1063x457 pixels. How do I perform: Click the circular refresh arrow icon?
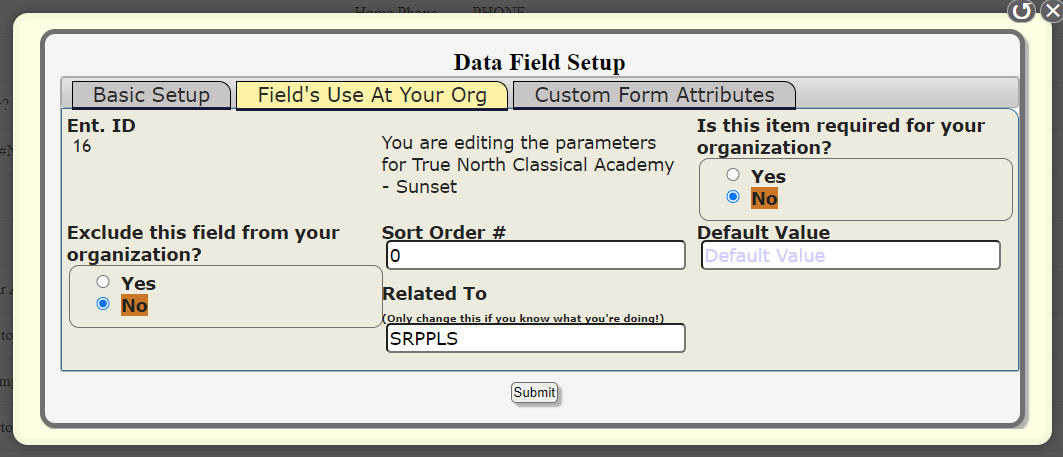tap(1021, 12)
